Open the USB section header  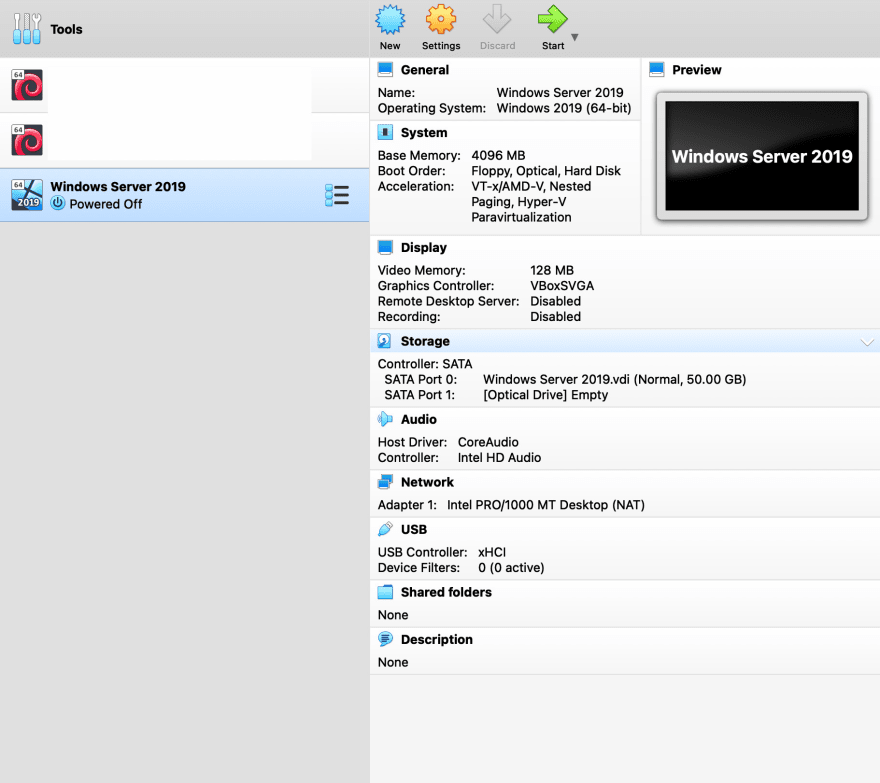[x=414, y=529]
